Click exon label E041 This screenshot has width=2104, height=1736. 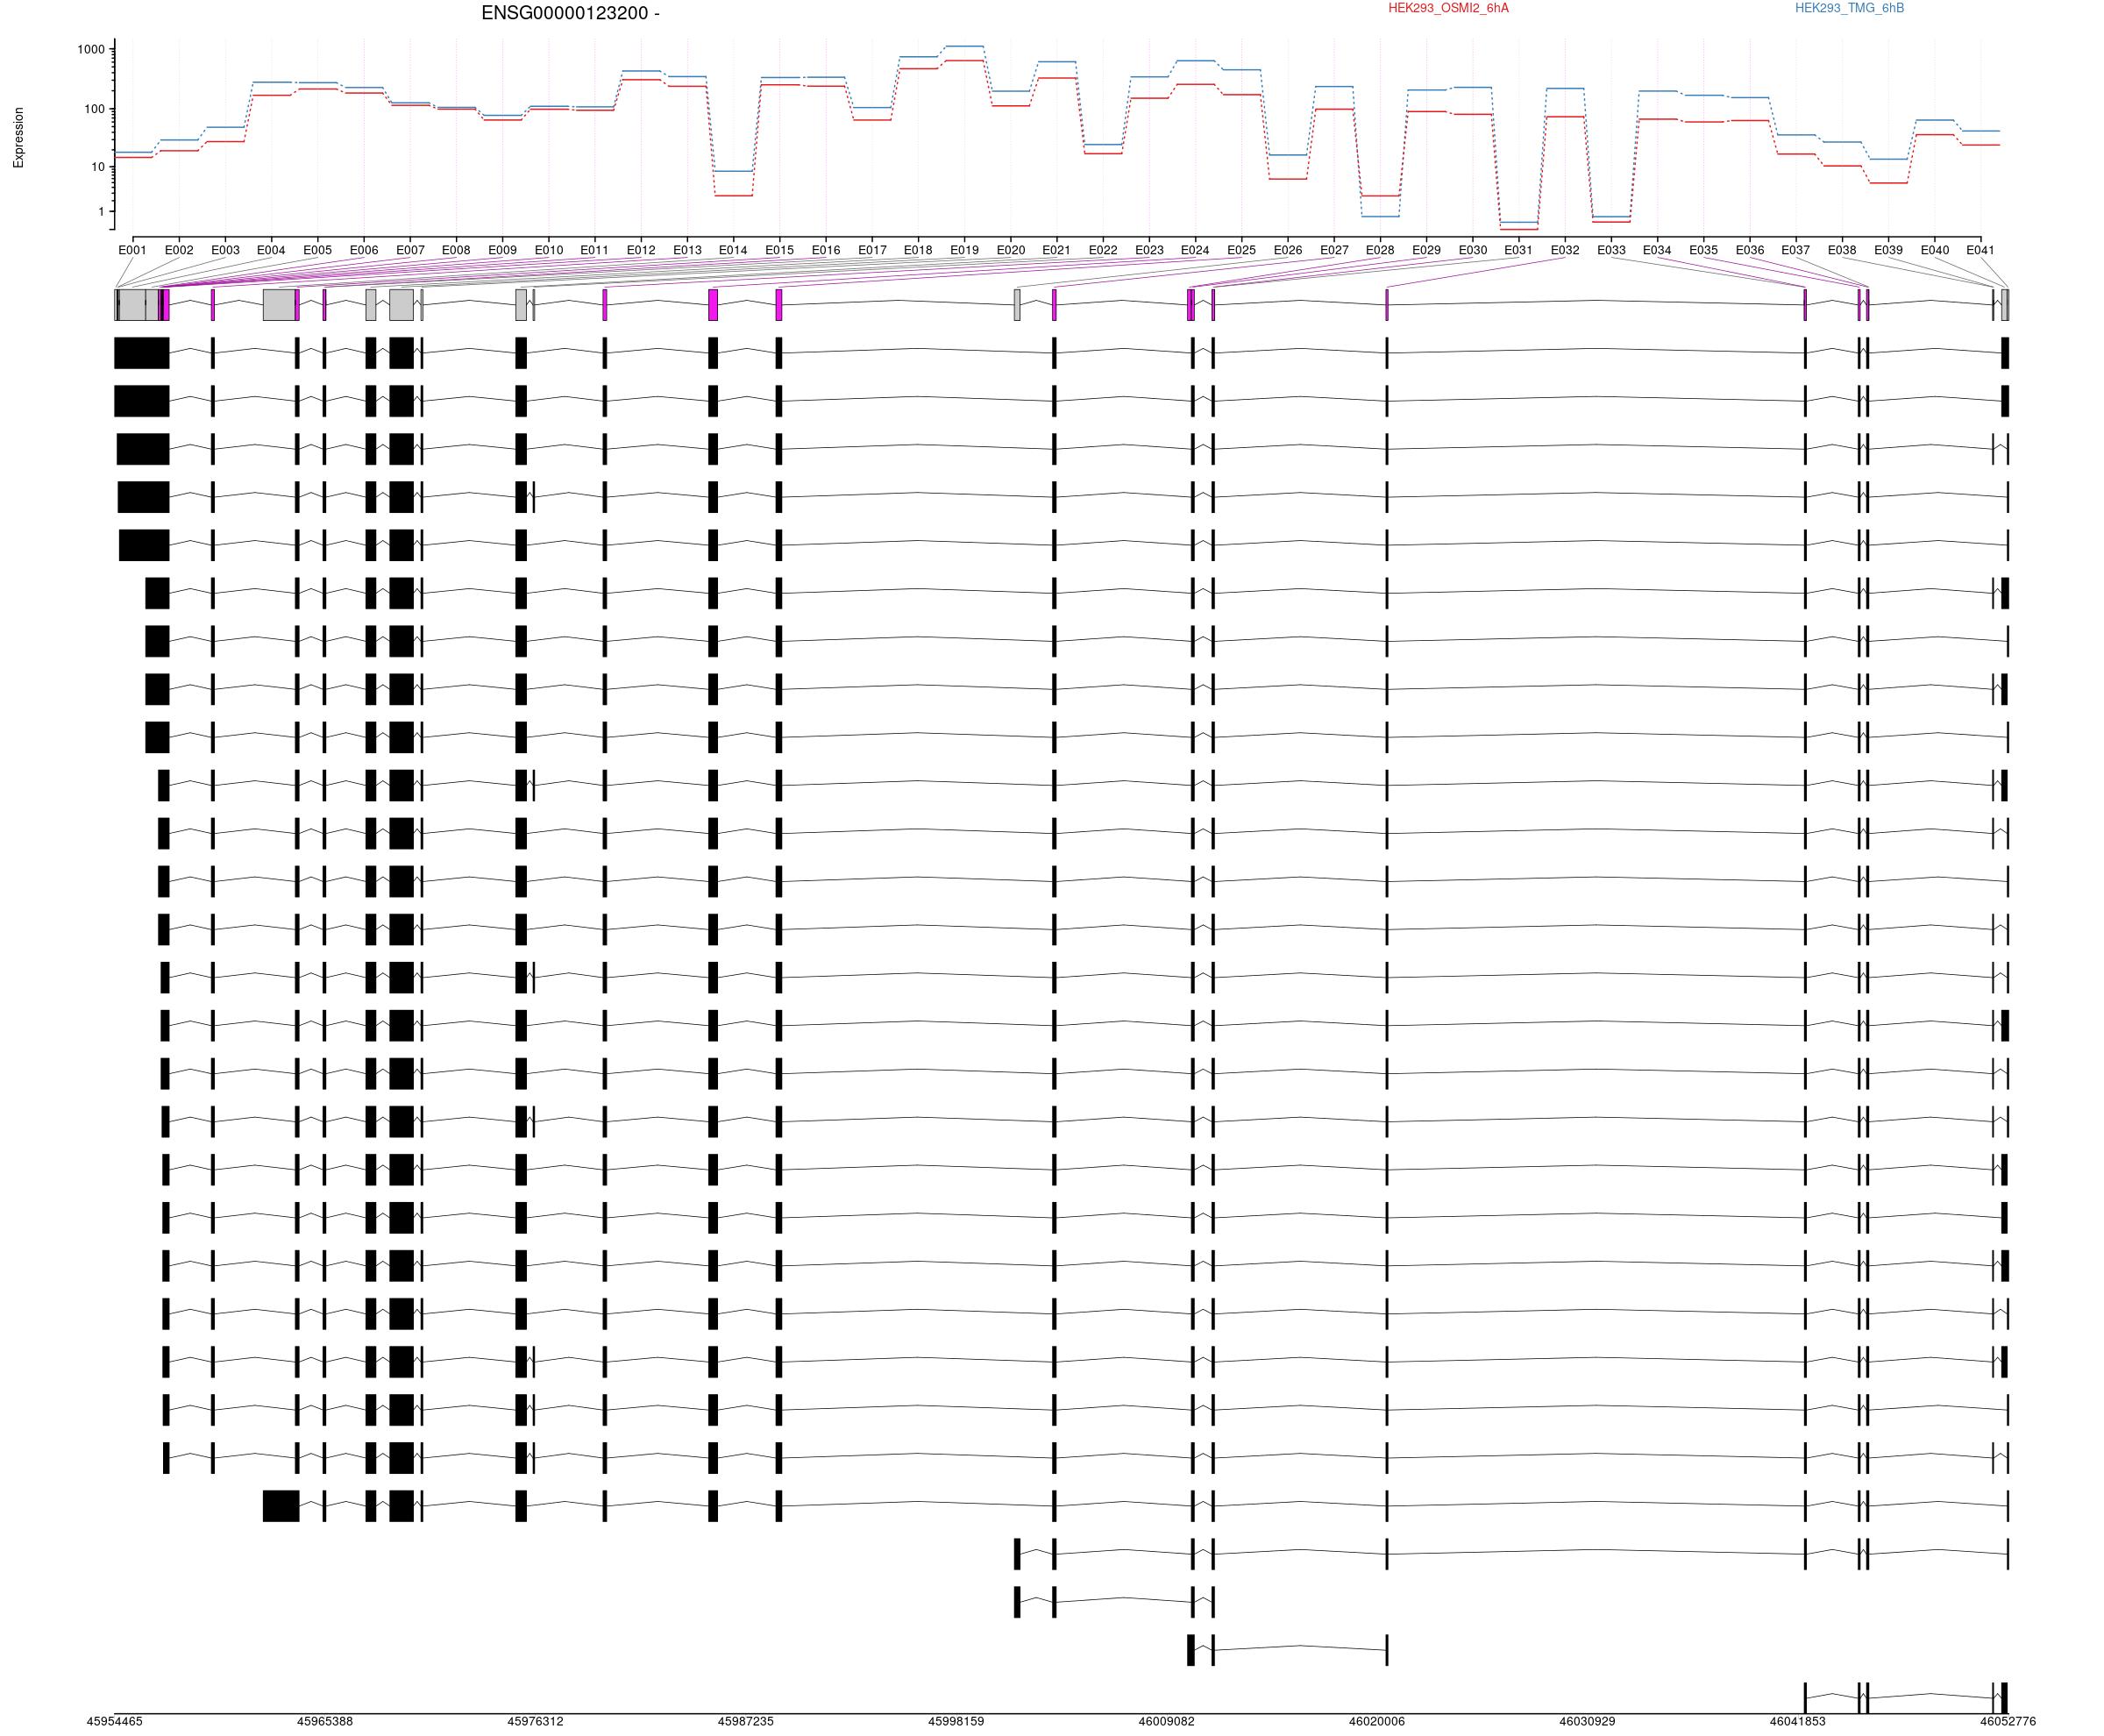pos(1981,250)
